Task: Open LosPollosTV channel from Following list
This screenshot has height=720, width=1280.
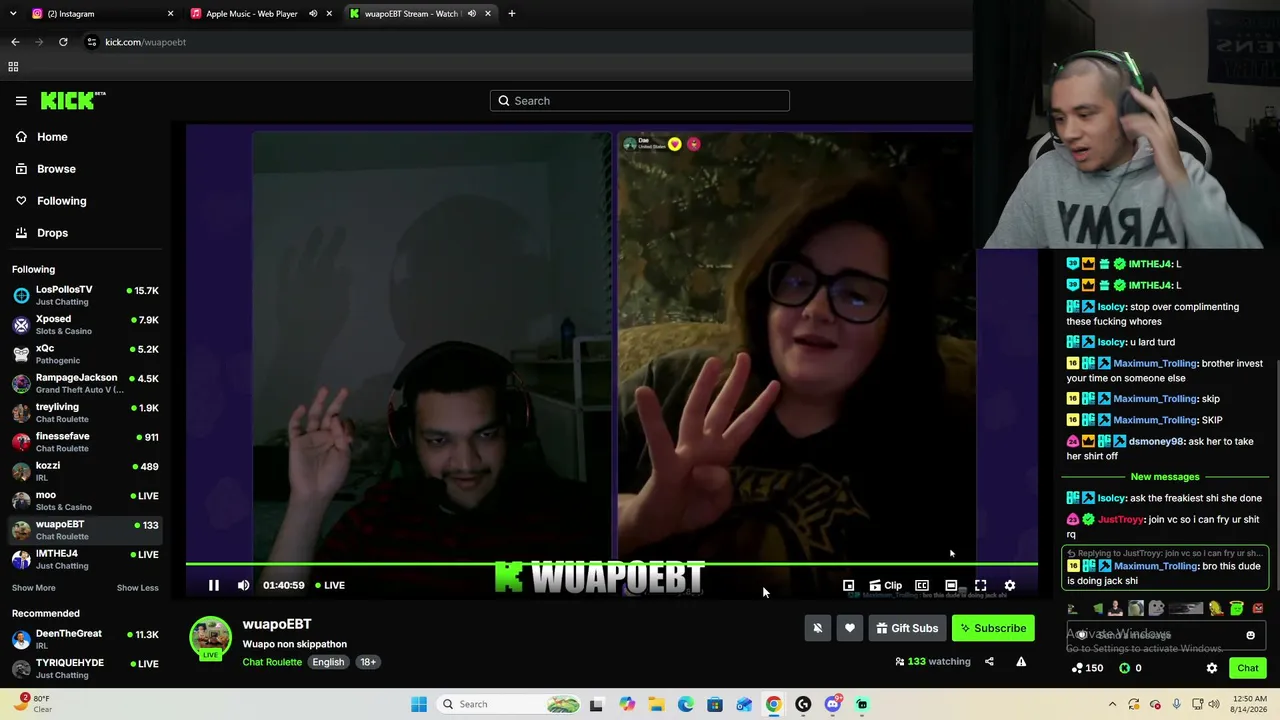Action: pos(86,295)
